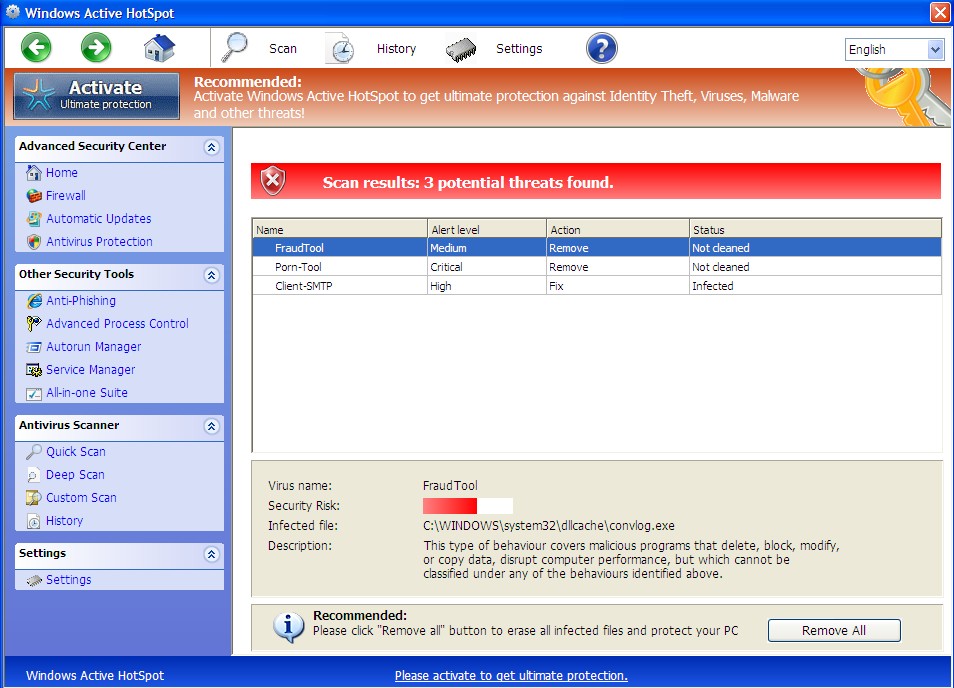This screenshot has width=954, height=688.
Task: Select the FraudTool threat row
Action: pos(597,248)
